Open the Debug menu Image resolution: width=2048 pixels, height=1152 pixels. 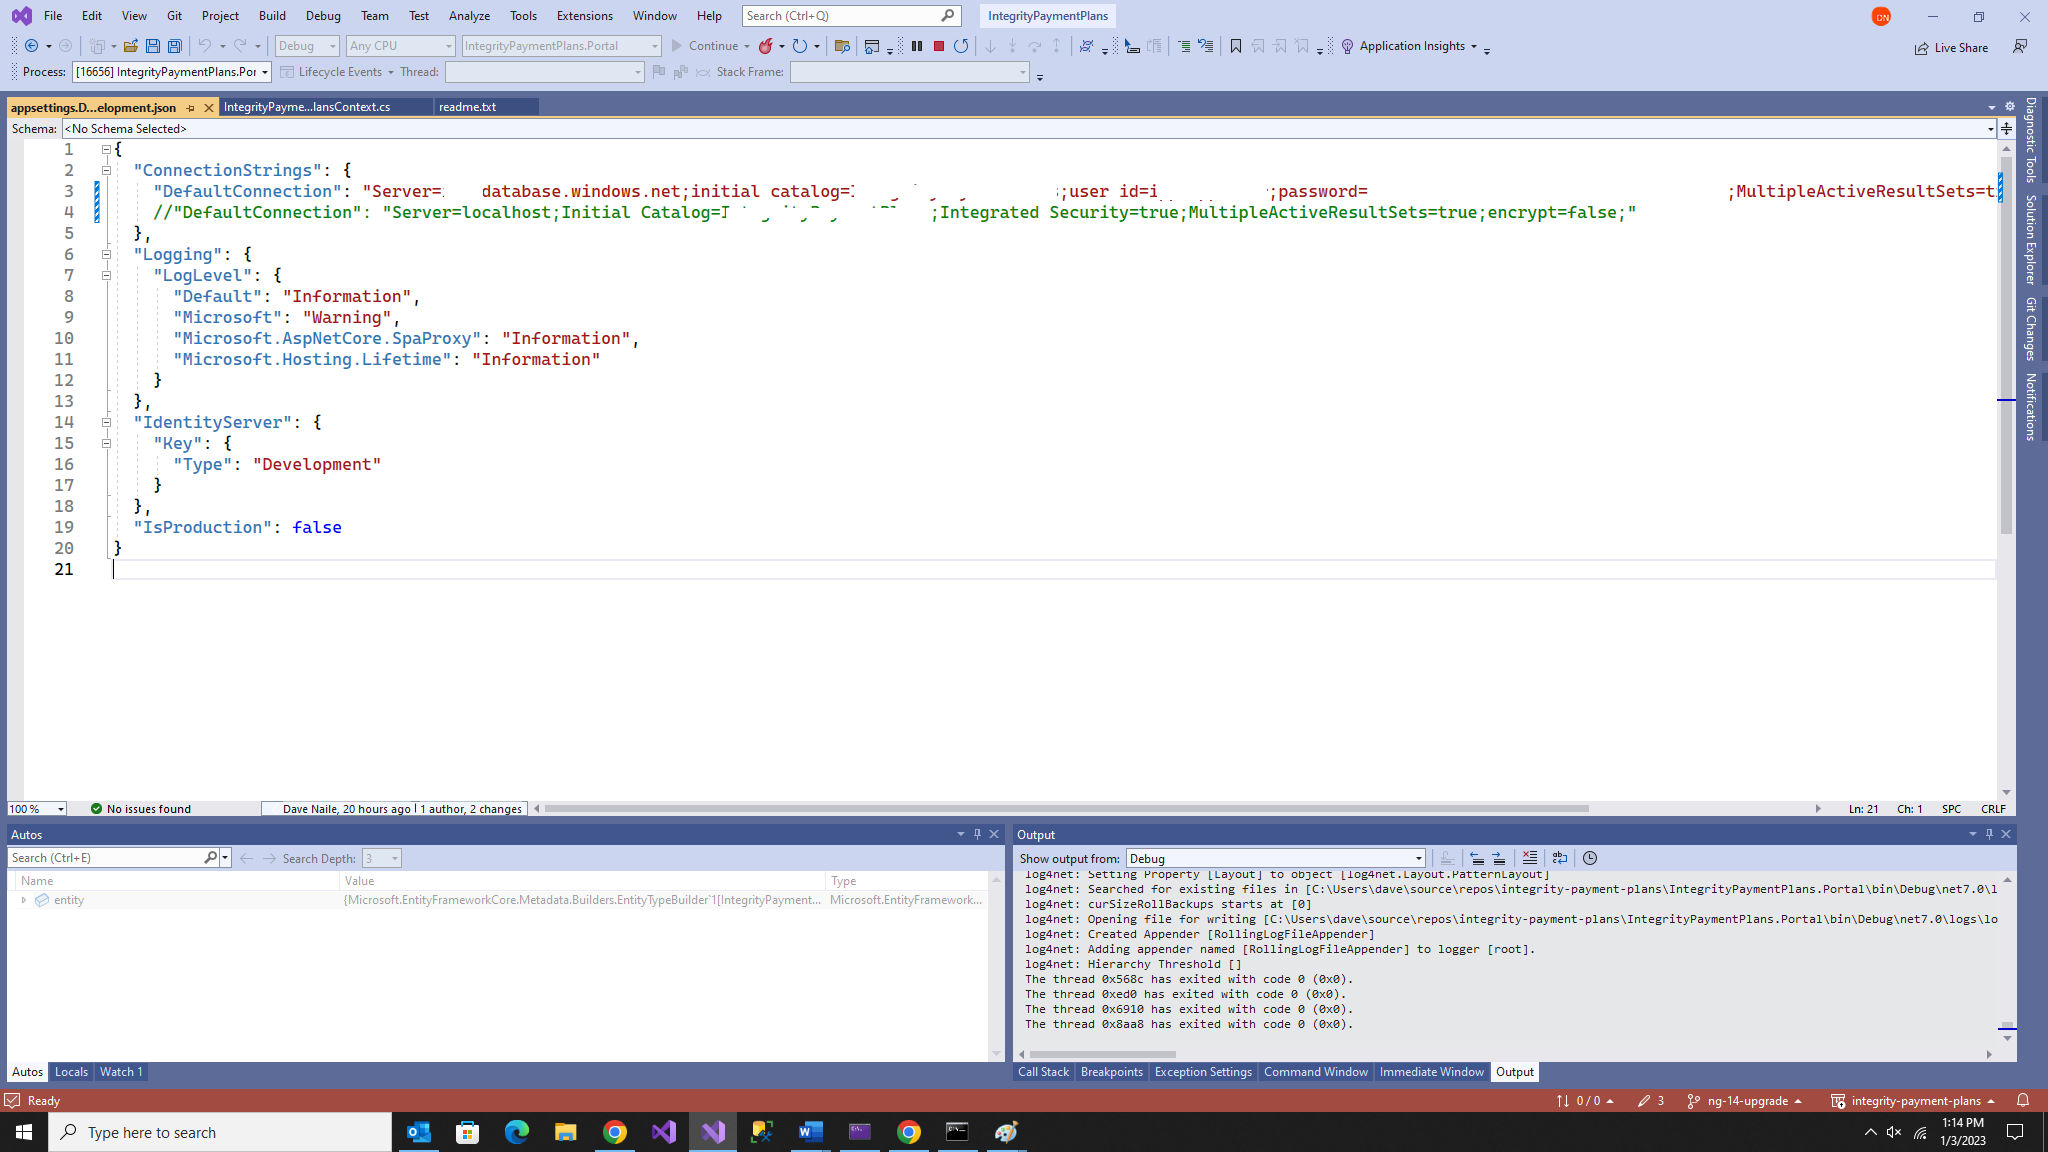tap(322, 15)
